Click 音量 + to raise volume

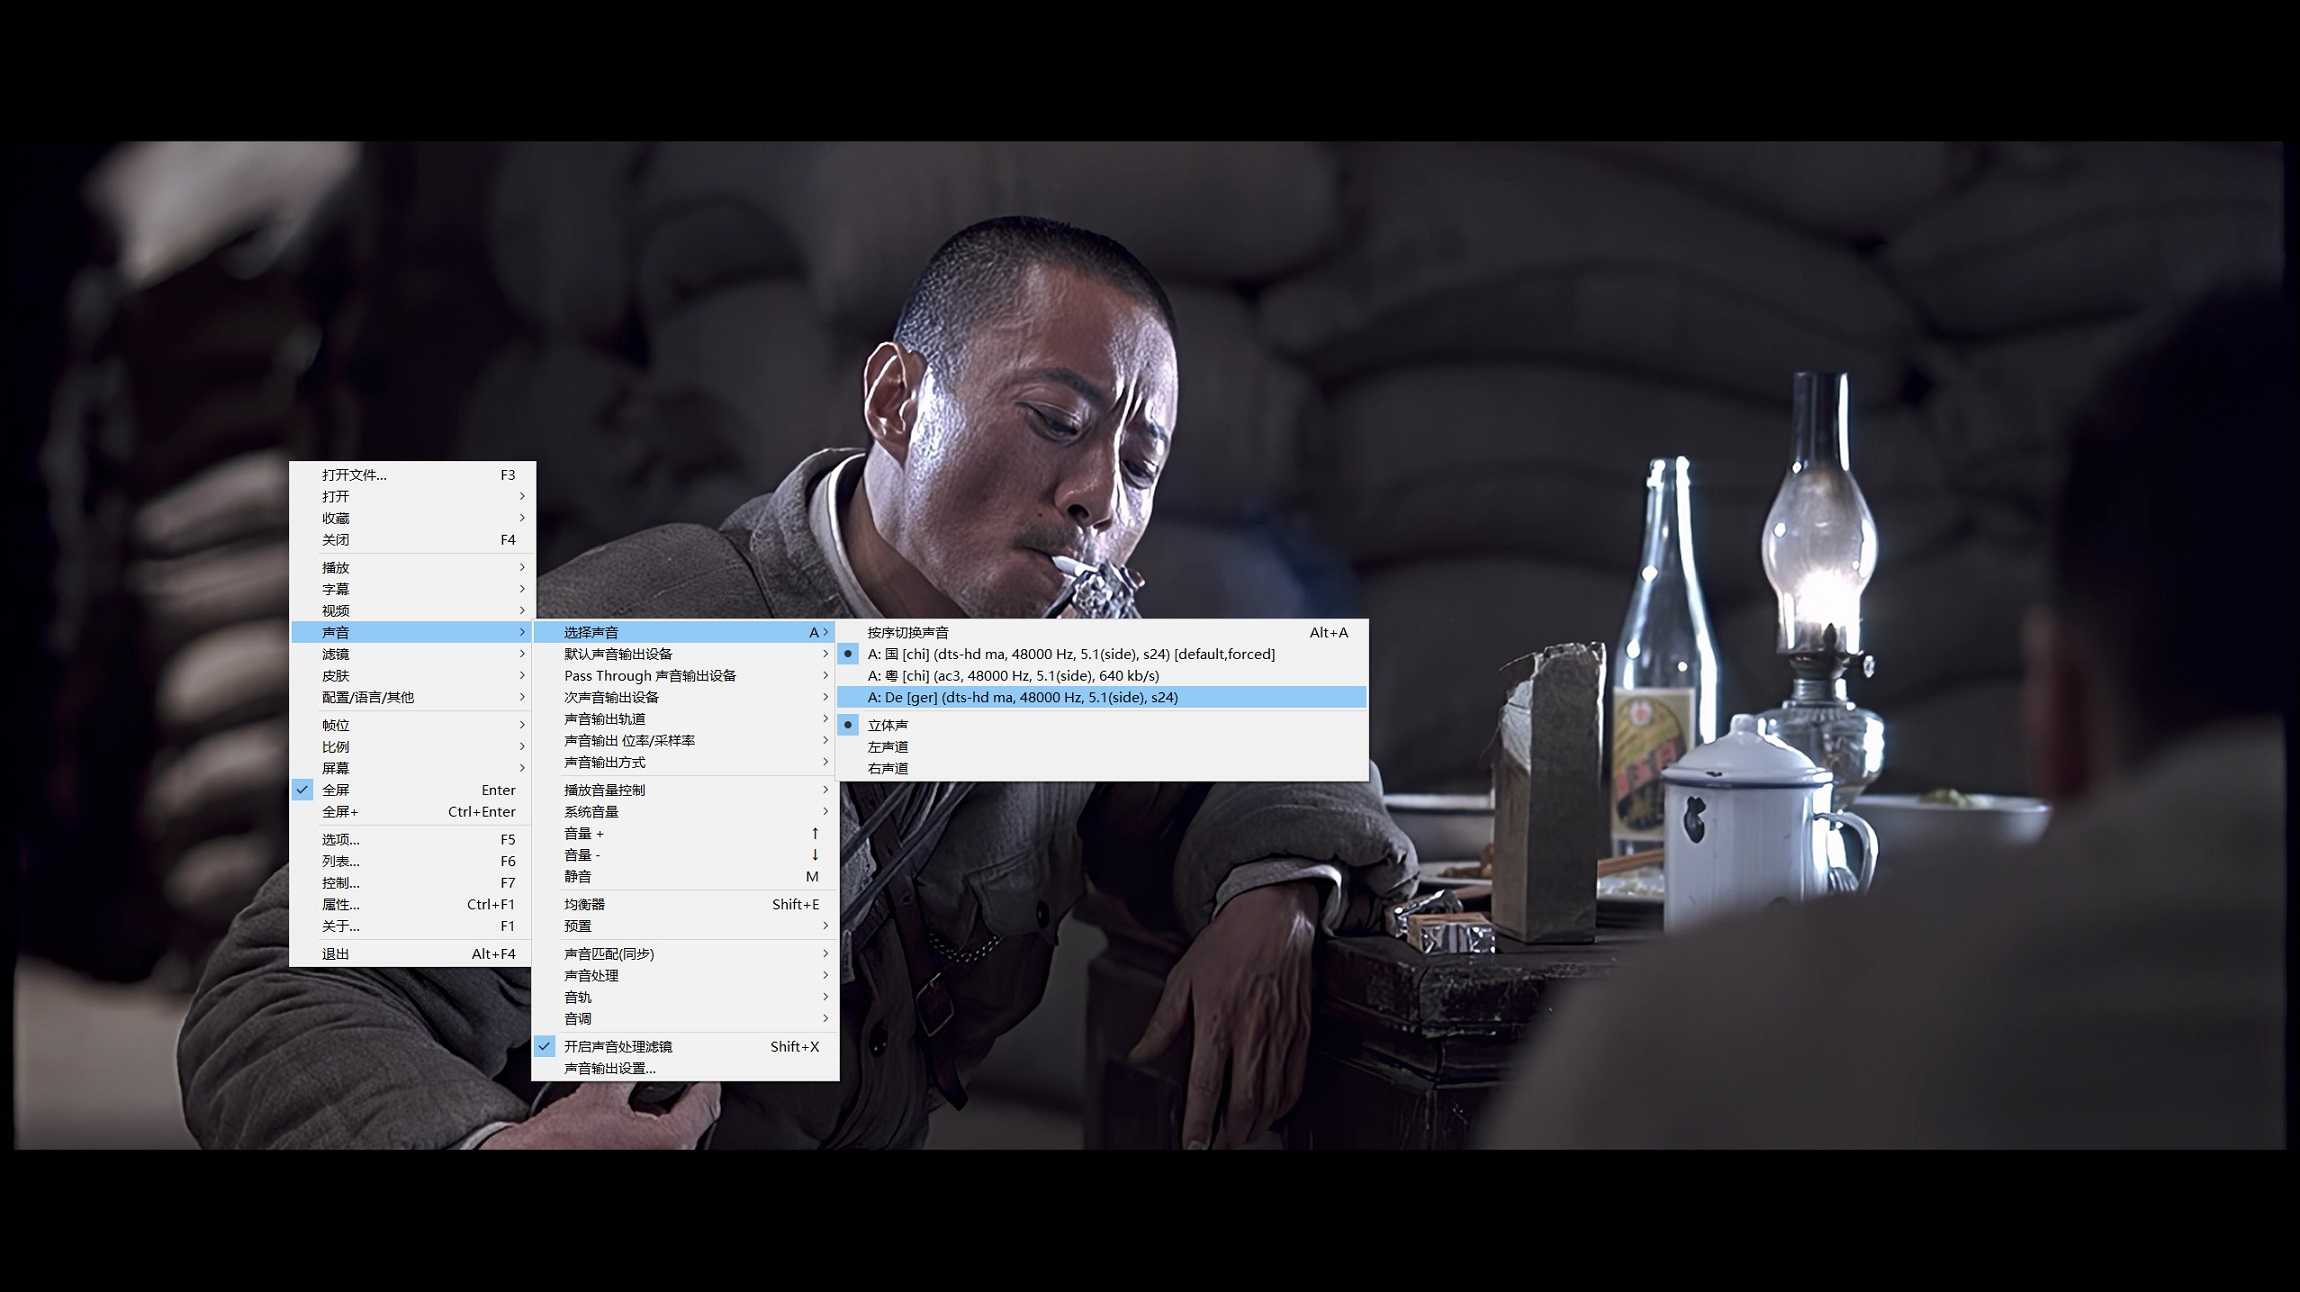(685, 833)
